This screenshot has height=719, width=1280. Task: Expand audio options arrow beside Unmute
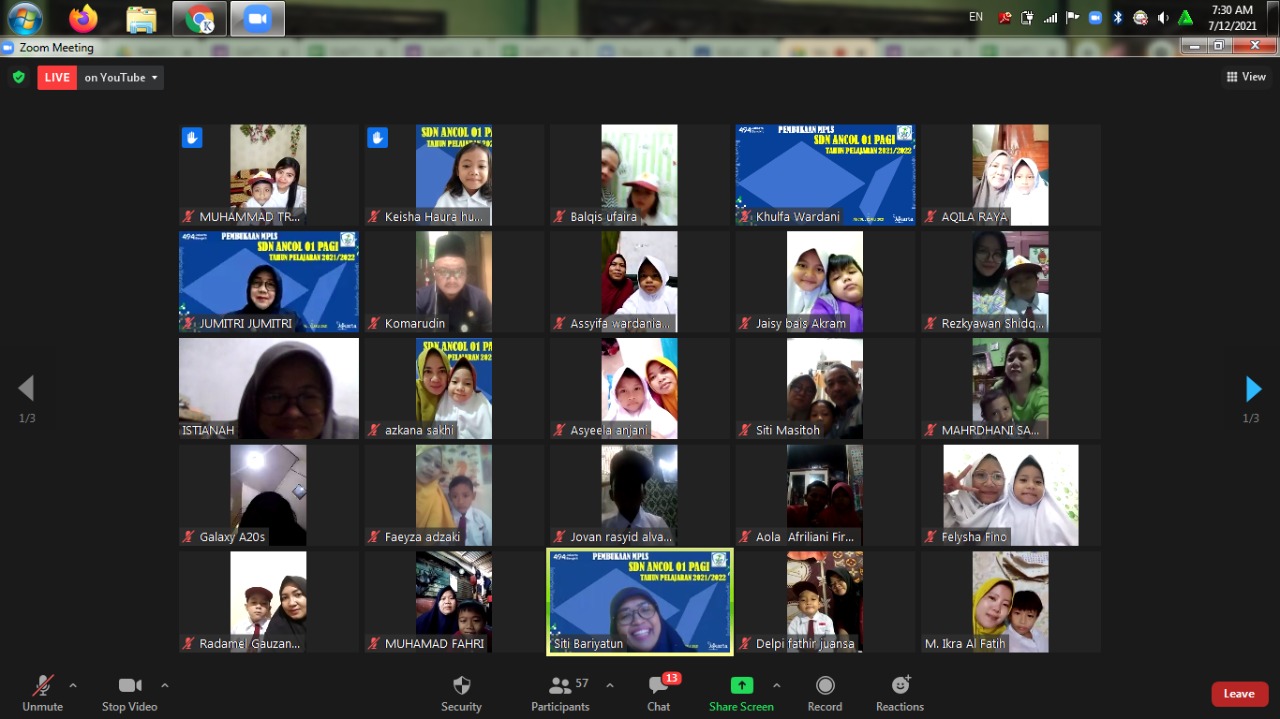73,686
